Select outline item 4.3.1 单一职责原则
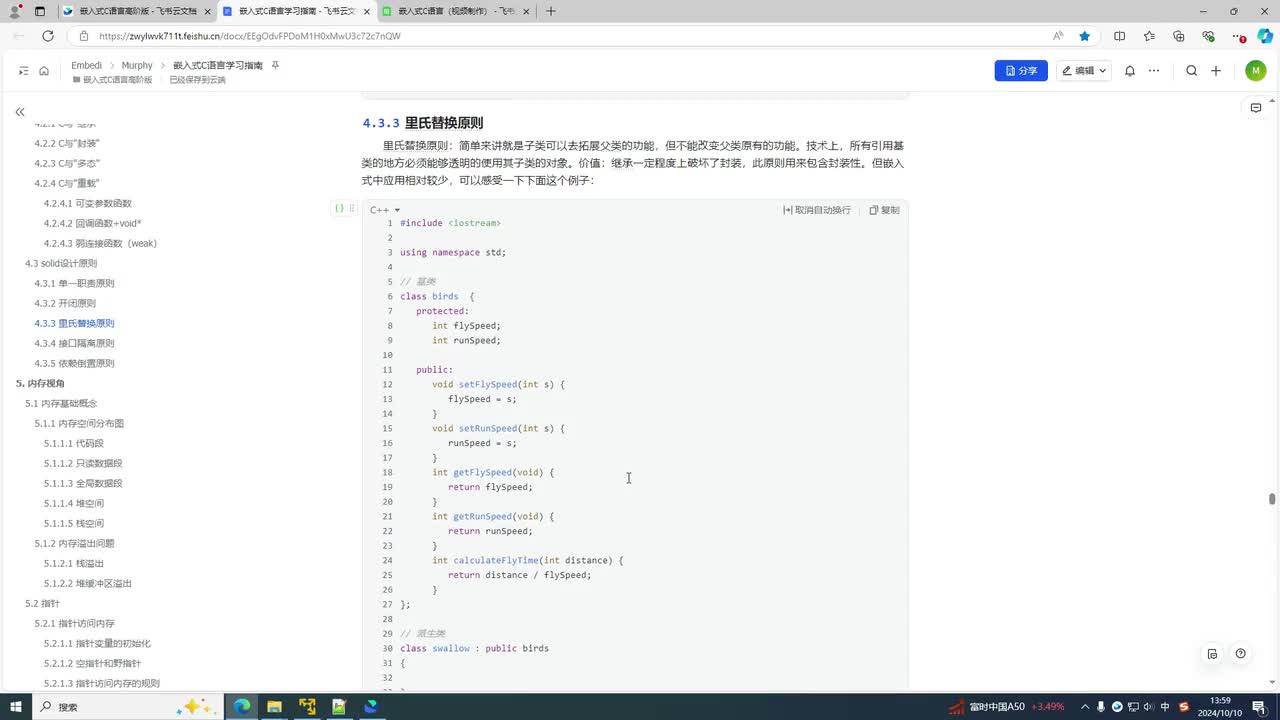The height and width of the screenshot is (720, 1280). point(74,283)
